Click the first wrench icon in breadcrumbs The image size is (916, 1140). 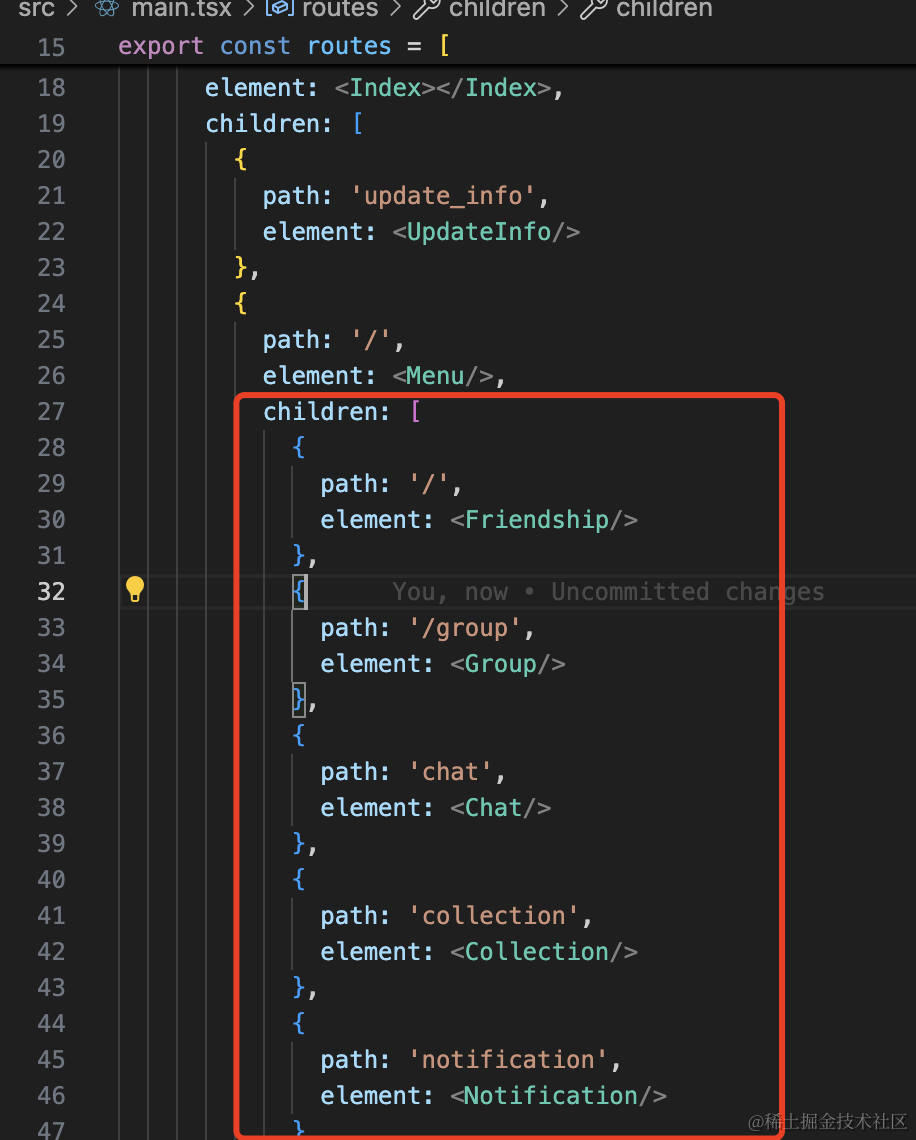[x=427, y=9]
